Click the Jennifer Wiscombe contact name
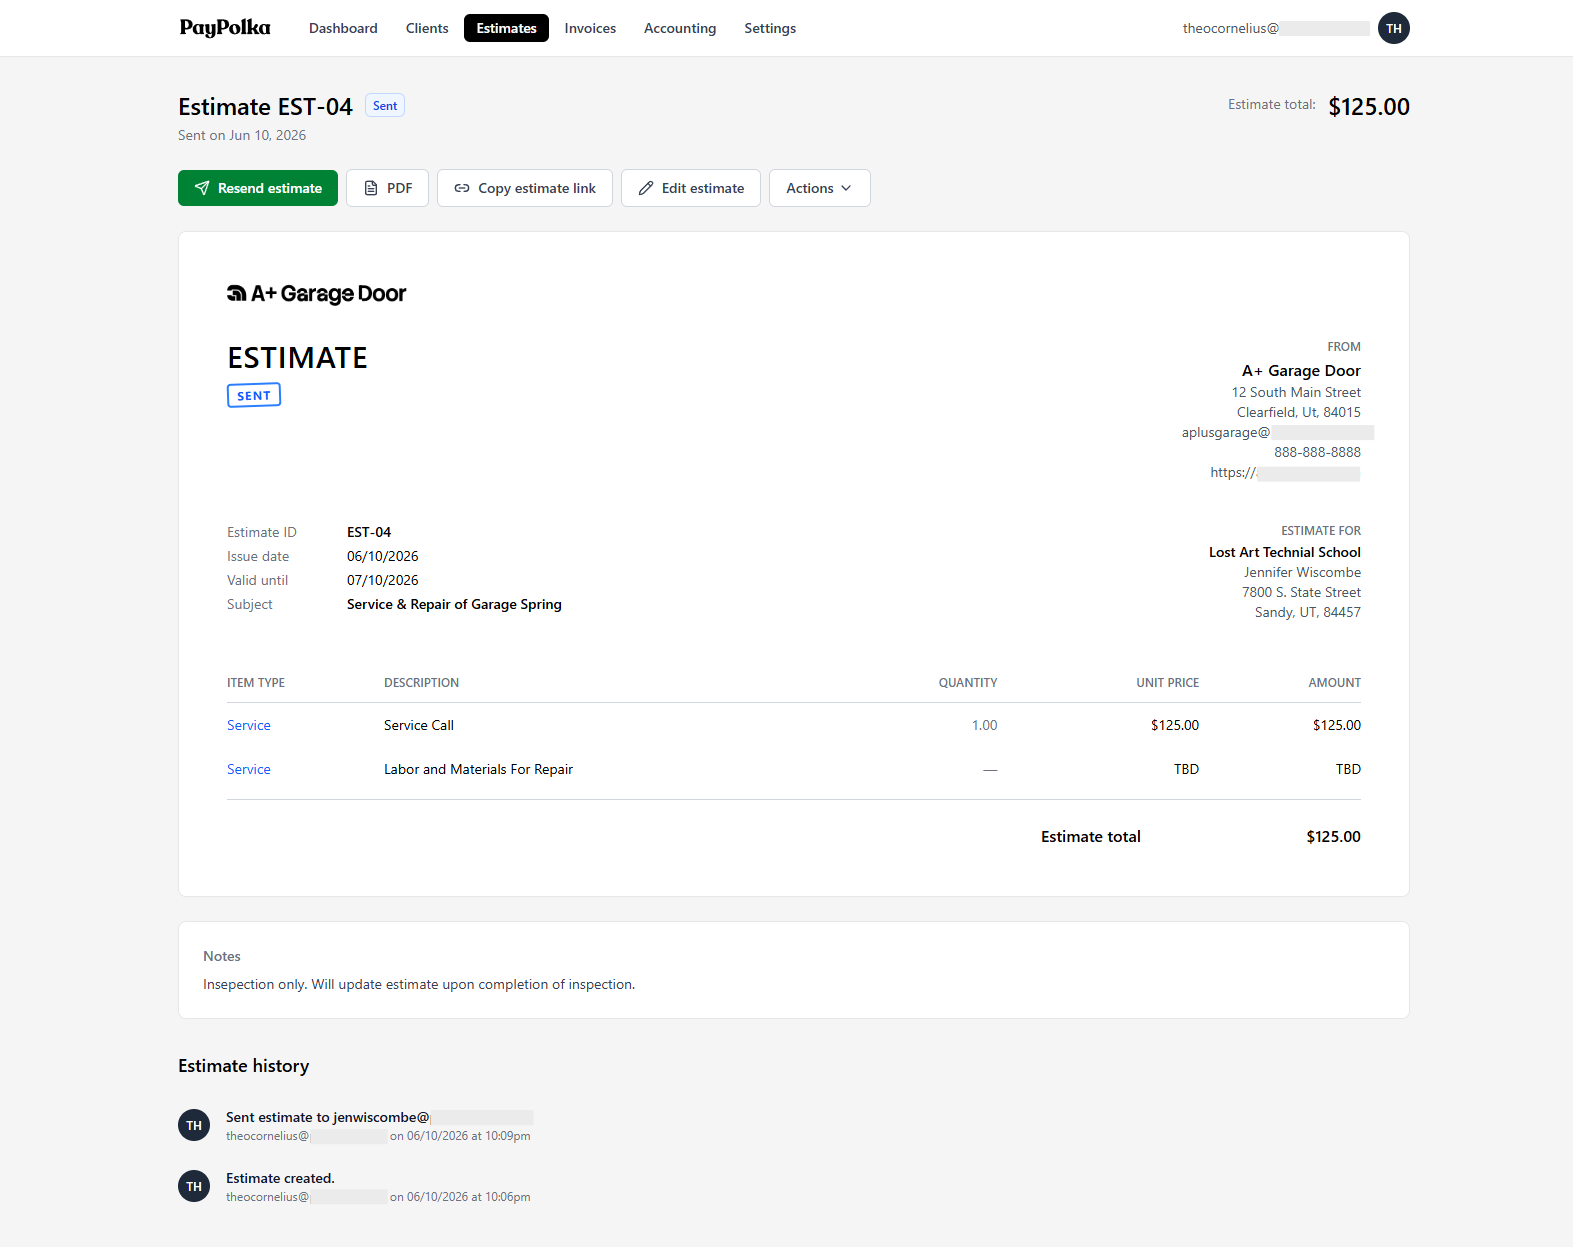The height and width of the screenshot is (1247, 1573). (x=1302, y=572)
